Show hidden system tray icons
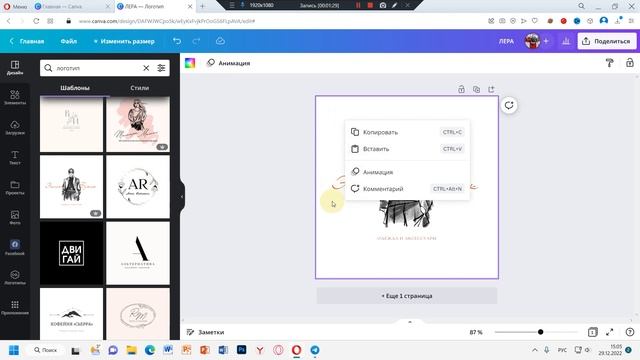 (x=535, y=350)
